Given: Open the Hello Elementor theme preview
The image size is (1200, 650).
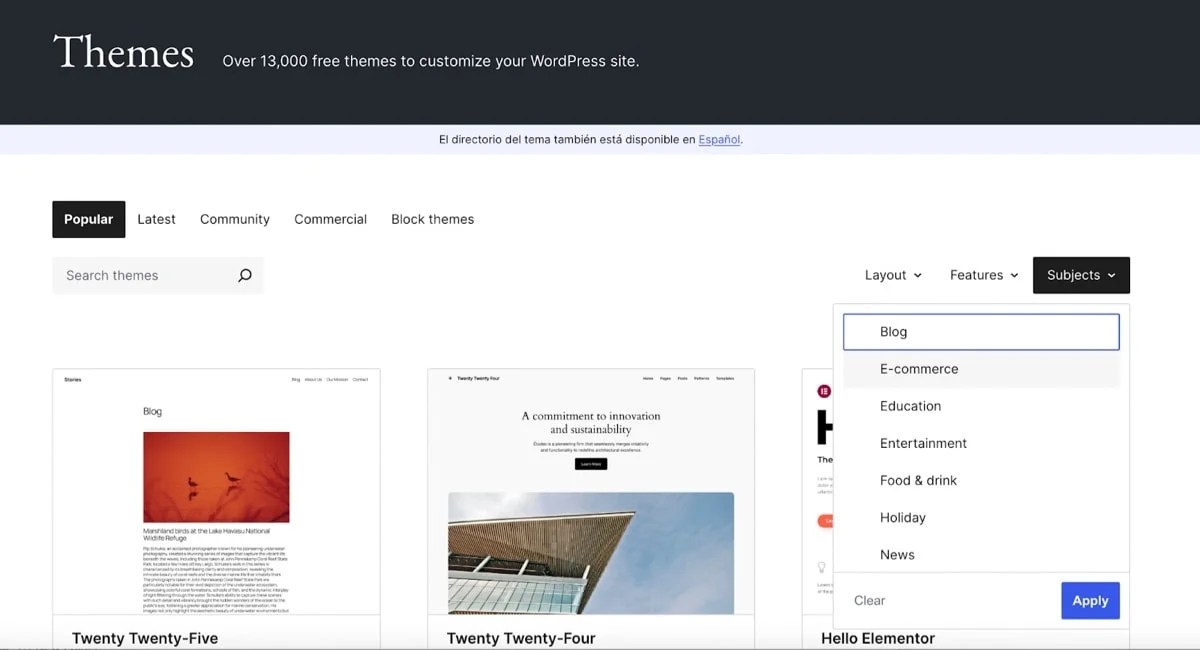Looking at the screenshot, I should [817, 491].
